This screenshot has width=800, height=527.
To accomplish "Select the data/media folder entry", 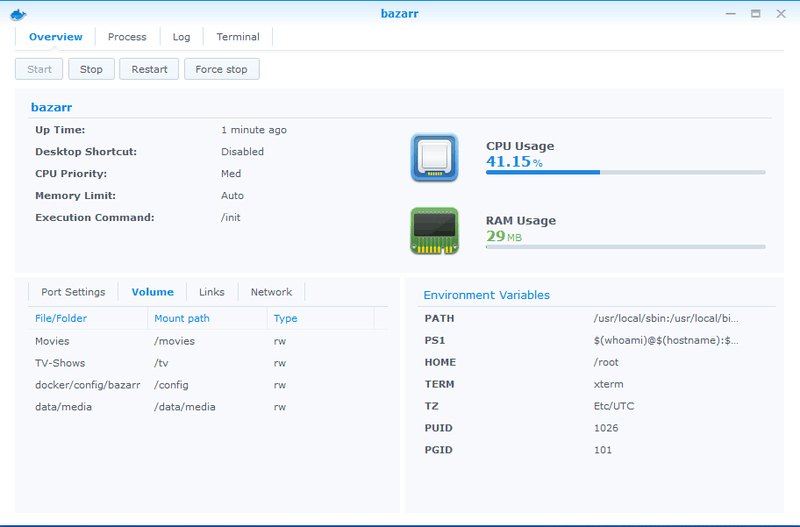I will 63,407.
